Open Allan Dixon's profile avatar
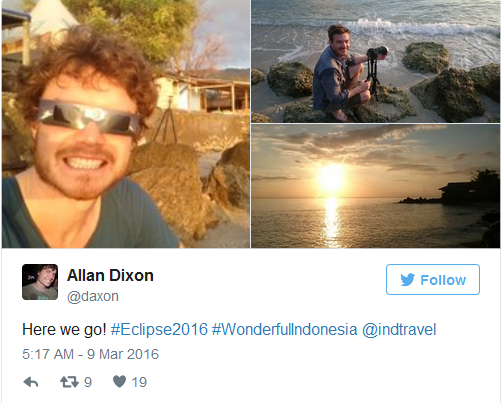This screenshot has height=403, width=502. (x=40, y=282)
